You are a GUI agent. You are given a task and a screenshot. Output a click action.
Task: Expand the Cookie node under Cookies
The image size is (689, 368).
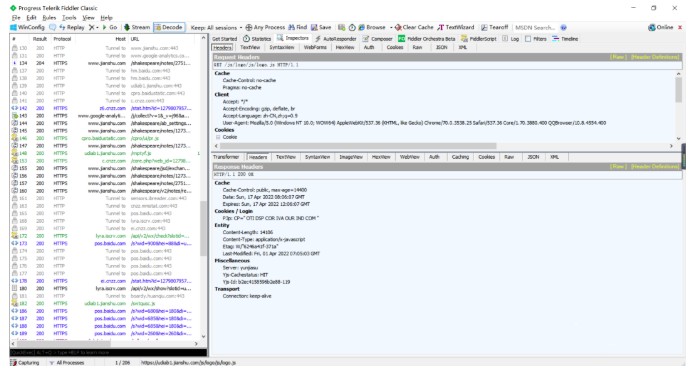(218, 137)
